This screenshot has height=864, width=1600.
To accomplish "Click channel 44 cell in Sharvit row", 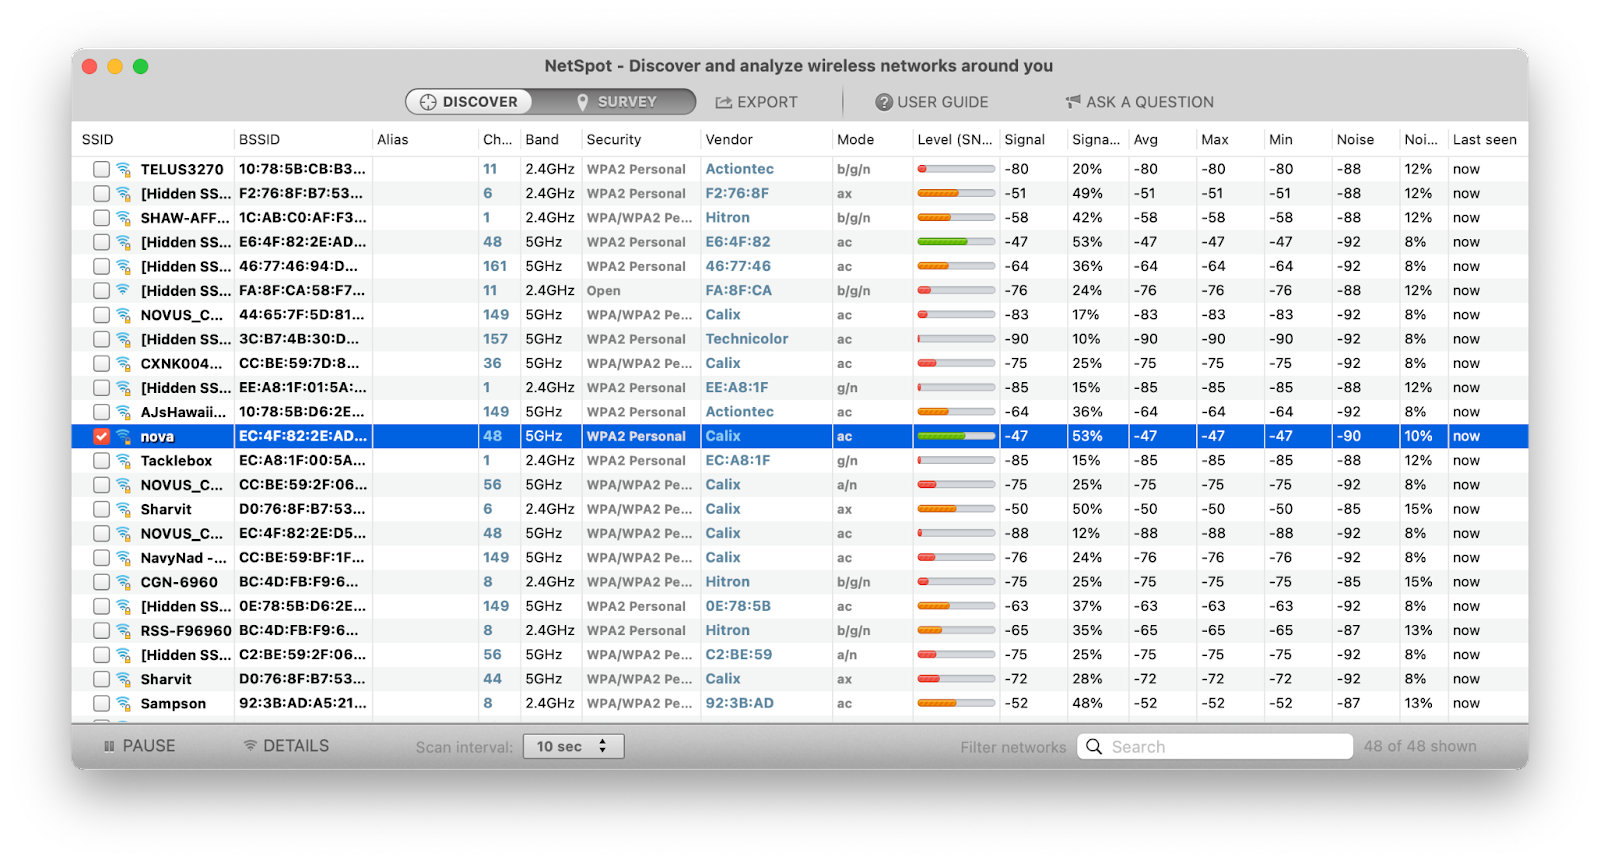I will click(x=492, y=679).
